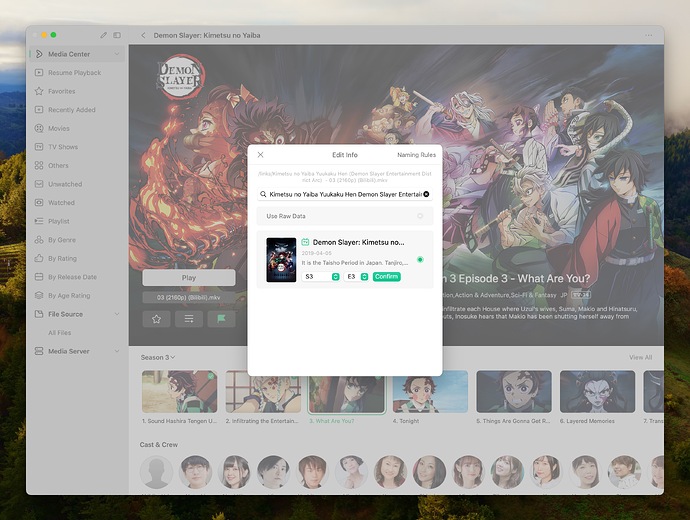
Task: Open the more options ellipsis menu
Action: [x=649, y=35]
